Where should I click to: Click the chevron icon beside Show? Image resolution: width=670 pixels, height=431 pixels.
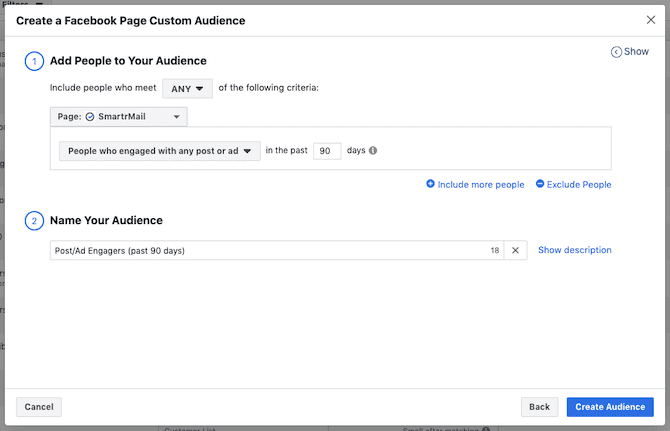(616, 52)
